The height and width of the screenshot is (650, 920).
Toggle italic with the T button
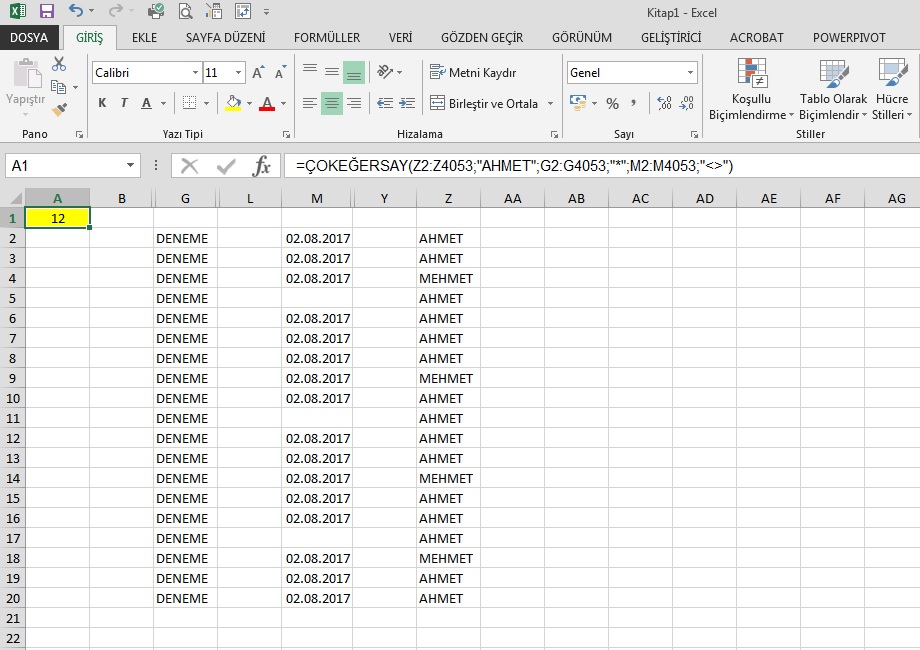124,103
